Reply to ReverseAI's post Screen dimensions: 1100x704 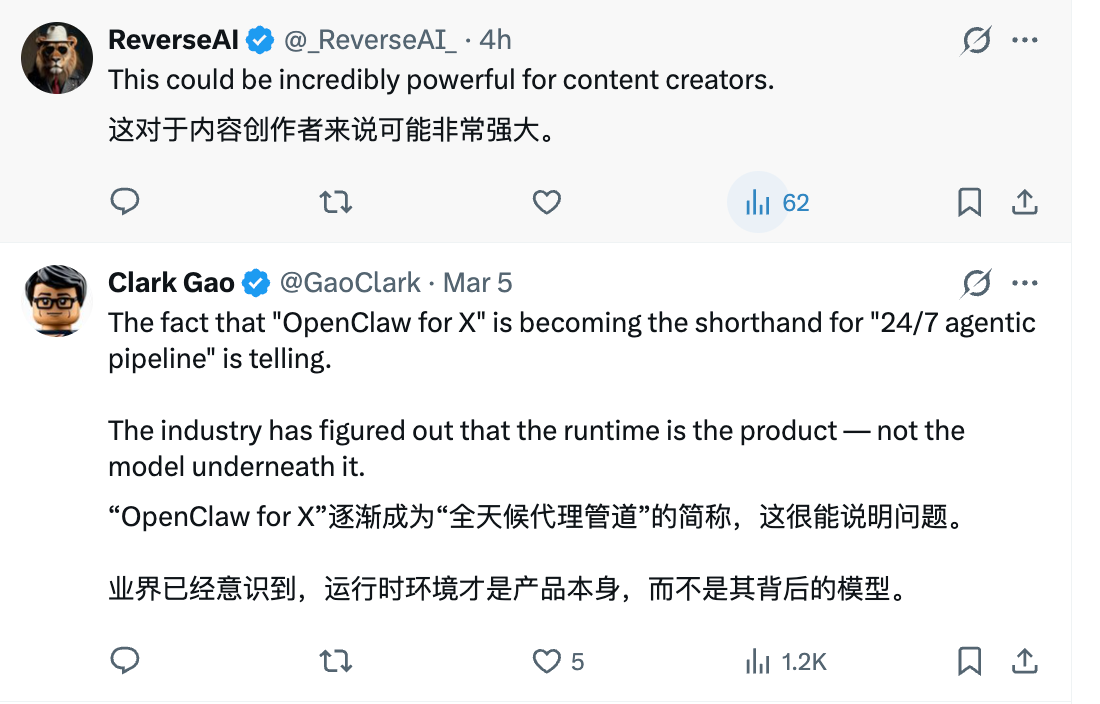pyautogui.click(x=124, y=203)
